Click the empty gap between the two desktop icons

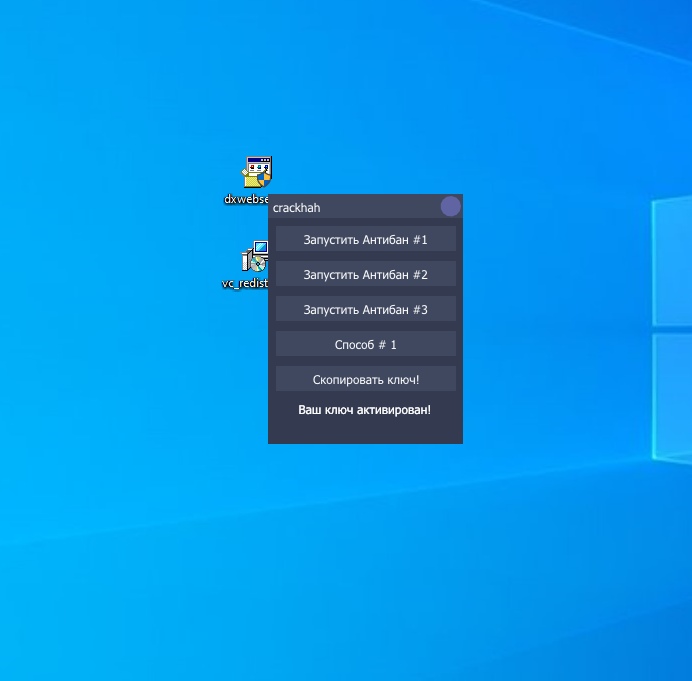click(248, 222)
